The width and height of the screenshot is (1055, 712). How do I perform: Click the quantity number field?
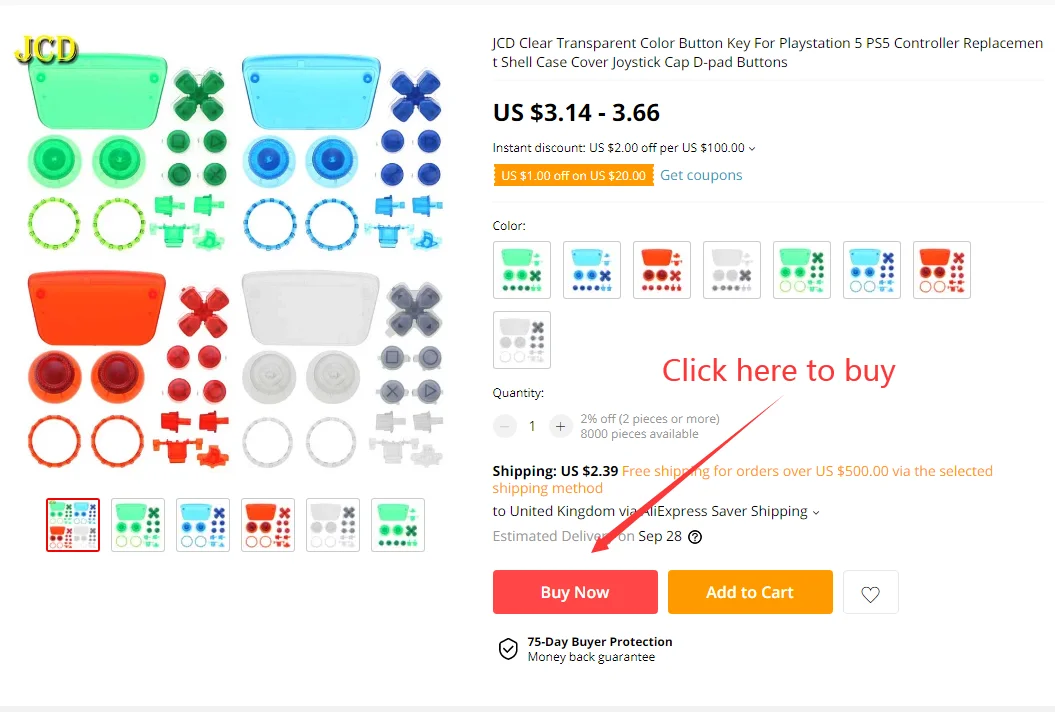pyautogui.click(x=532, y=426)
